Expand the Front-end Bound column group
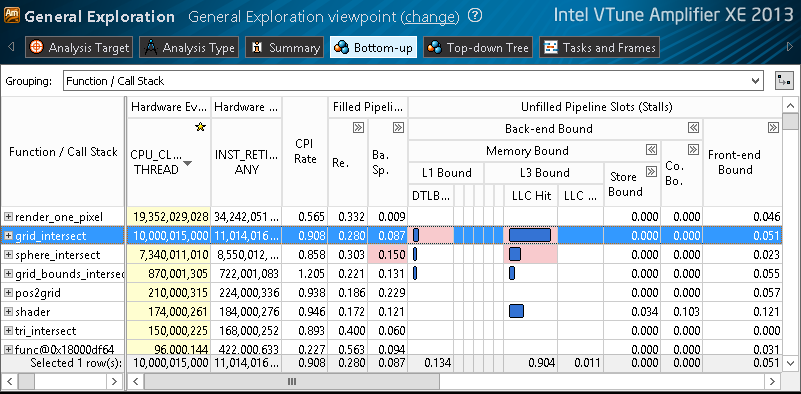This screenshot has height=394, width=801. (x=773, y=128)
